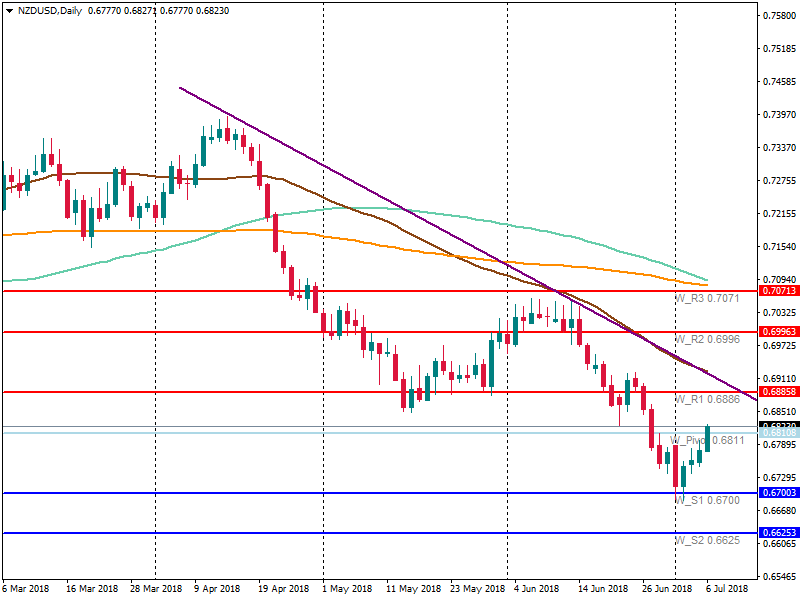The image size is (800, 600).
Task: Select the W_R2 0.6996 label
Action: 707,339
